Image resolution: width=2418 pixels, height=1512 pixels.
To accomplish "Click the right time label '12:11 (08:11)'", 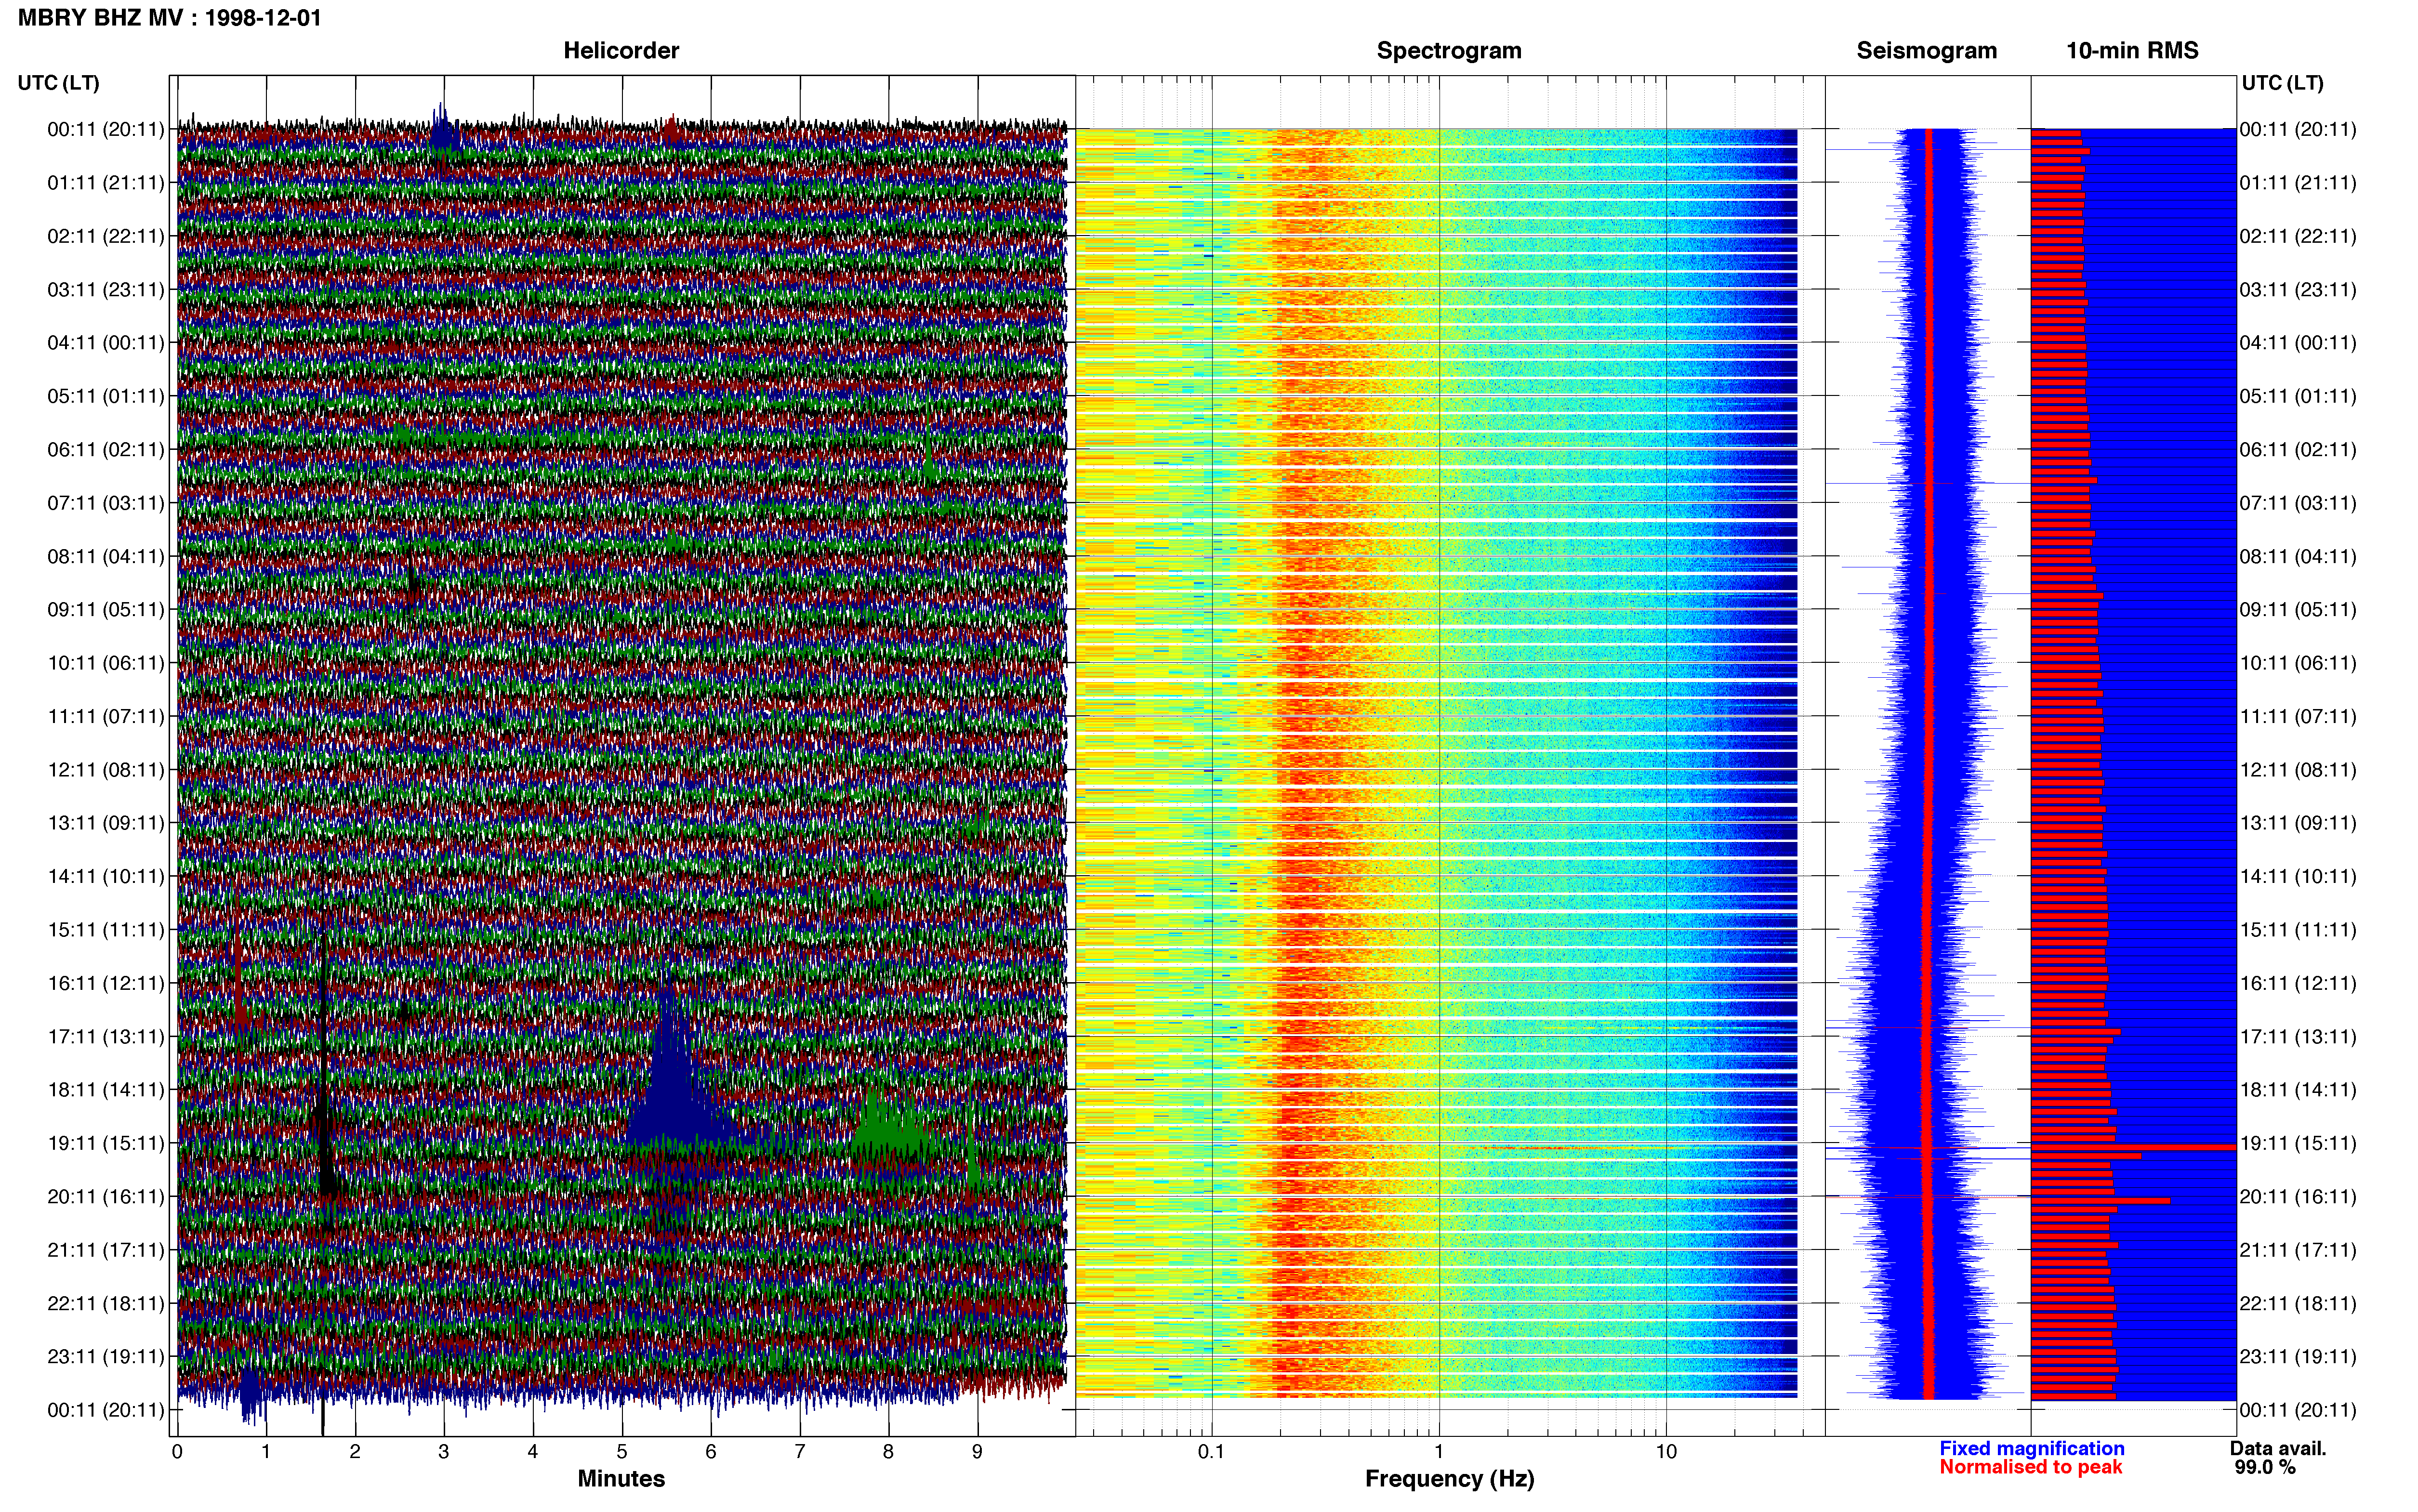I will point(2298,770).
